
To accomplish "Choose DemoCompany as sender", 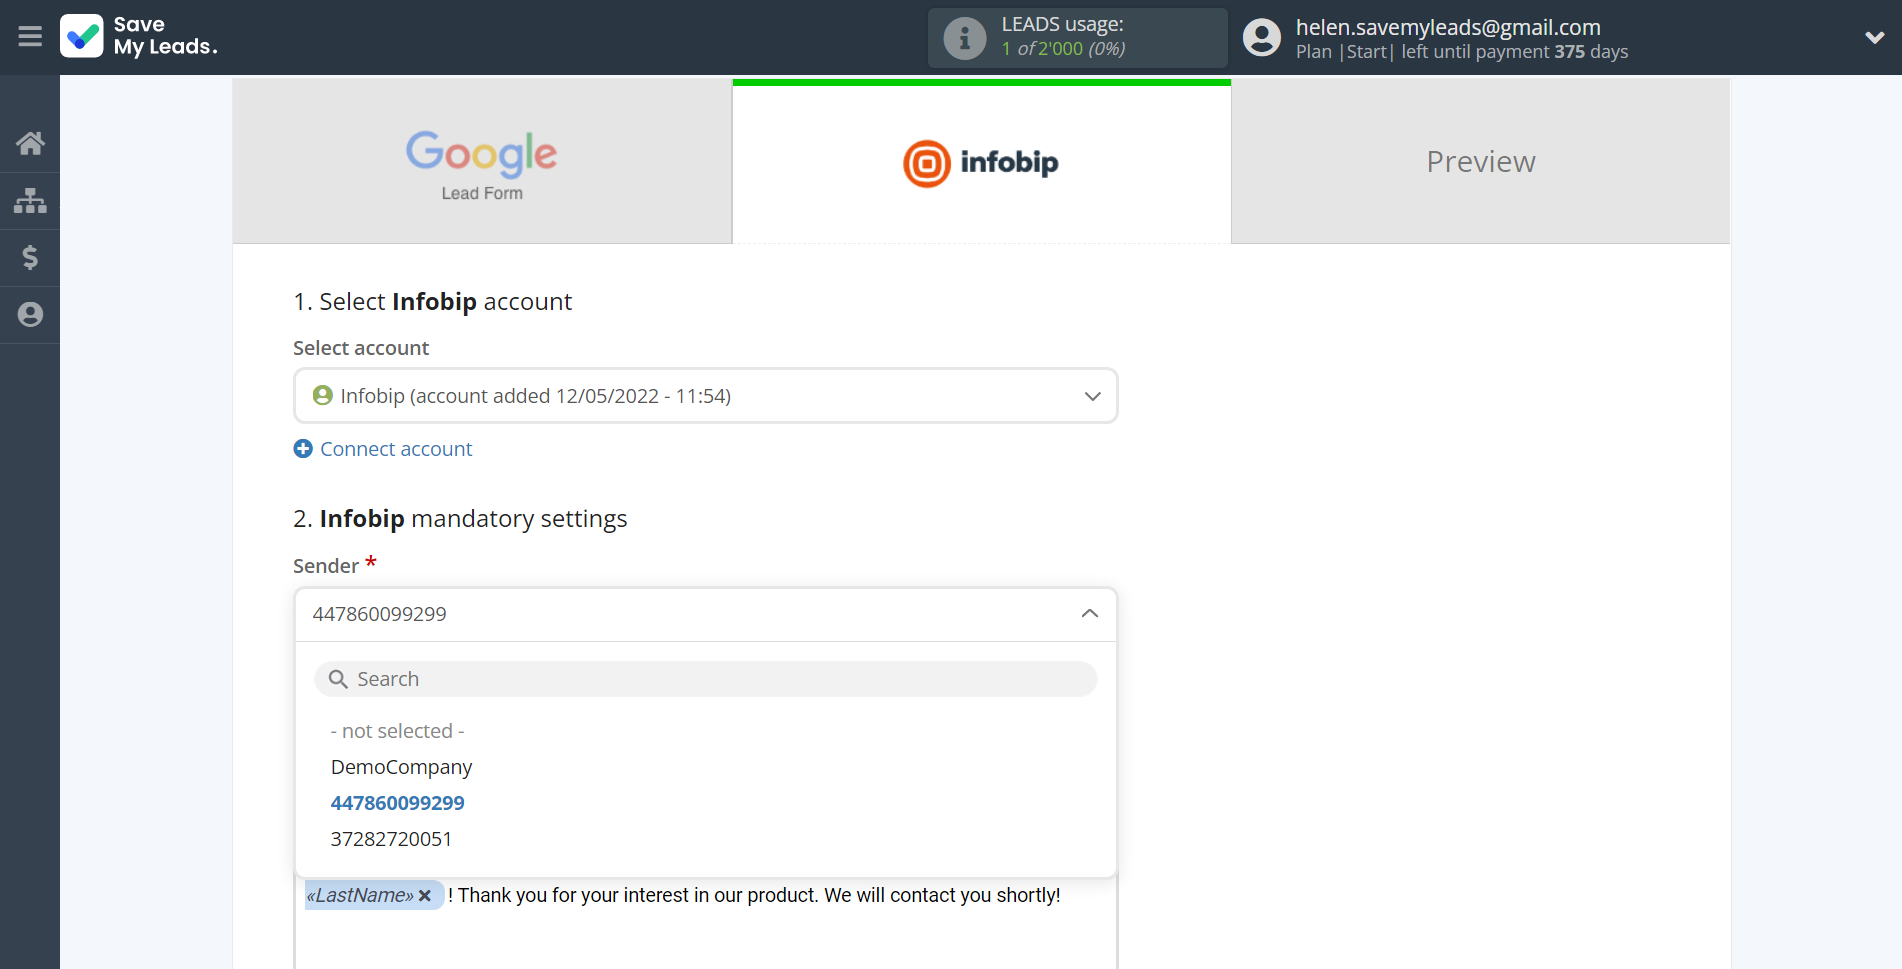I will coord(401,767).
